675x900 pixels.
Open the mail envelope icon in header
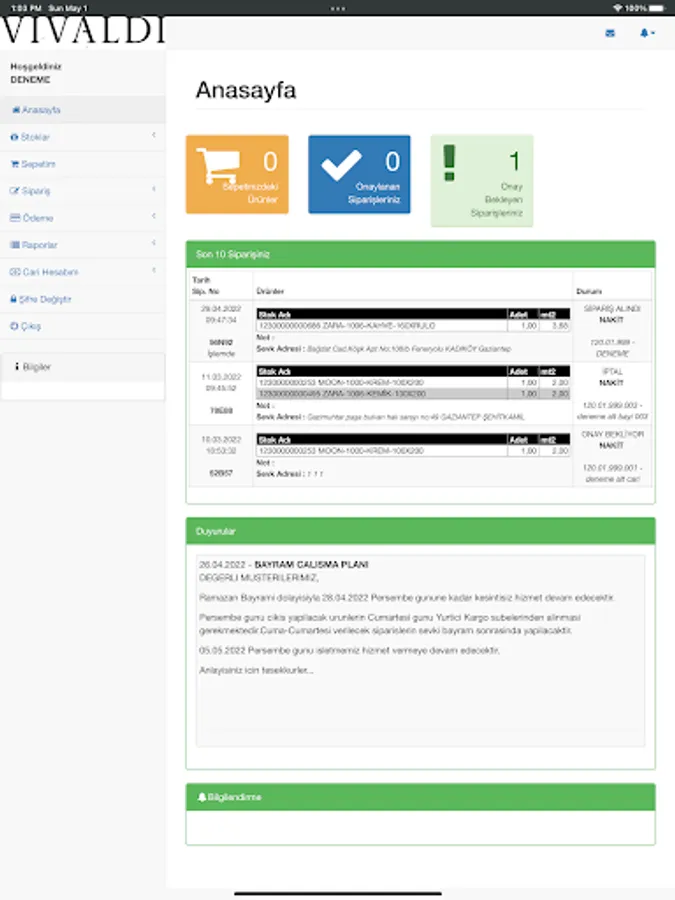(610, 33)
